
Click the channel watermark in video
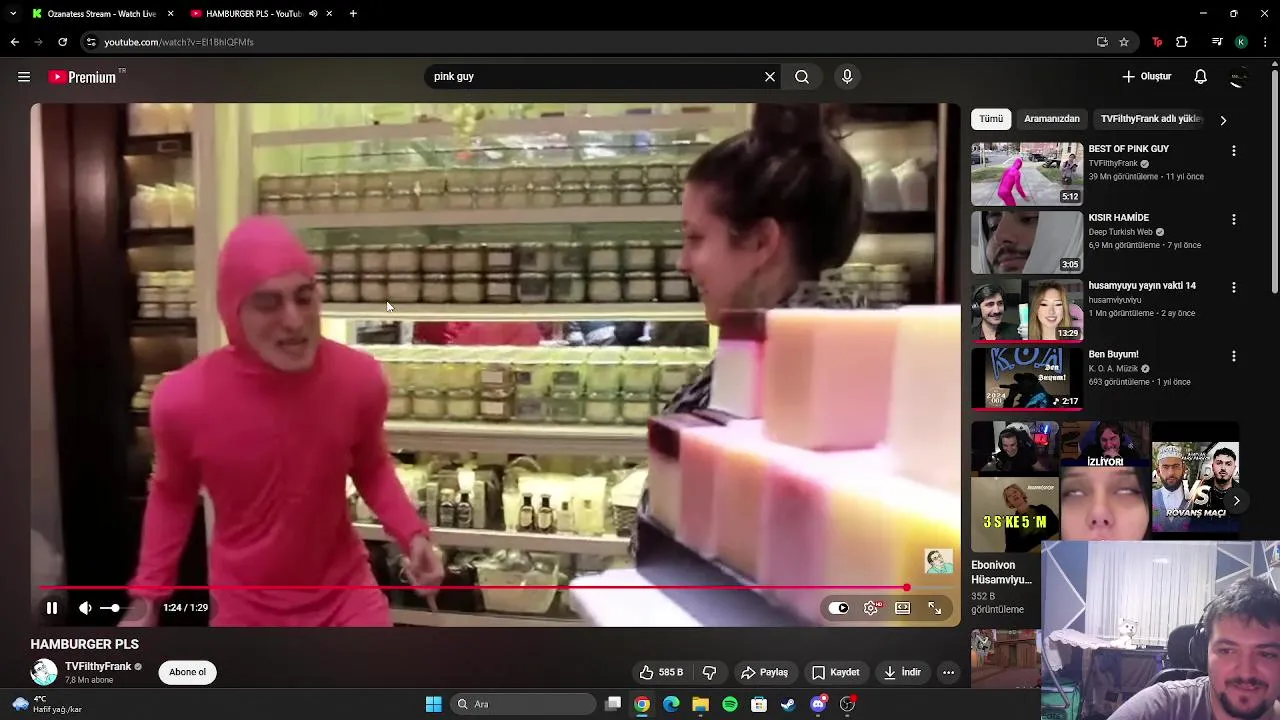pos(939,561)
